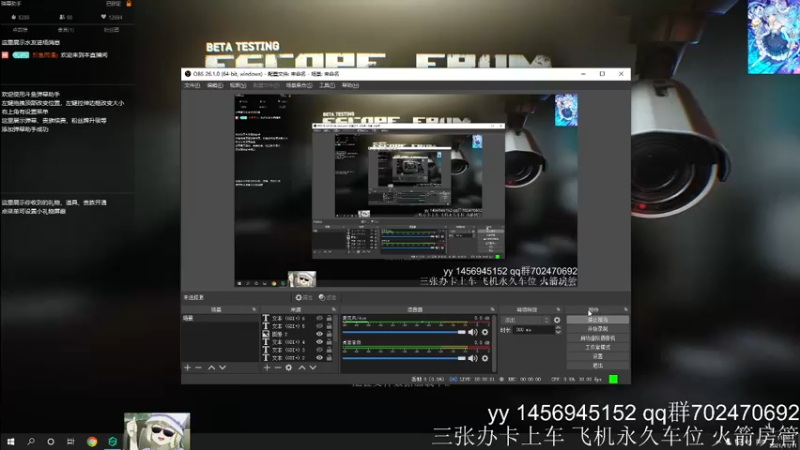Move the scene up in the Scenes panel

[211, 367]
